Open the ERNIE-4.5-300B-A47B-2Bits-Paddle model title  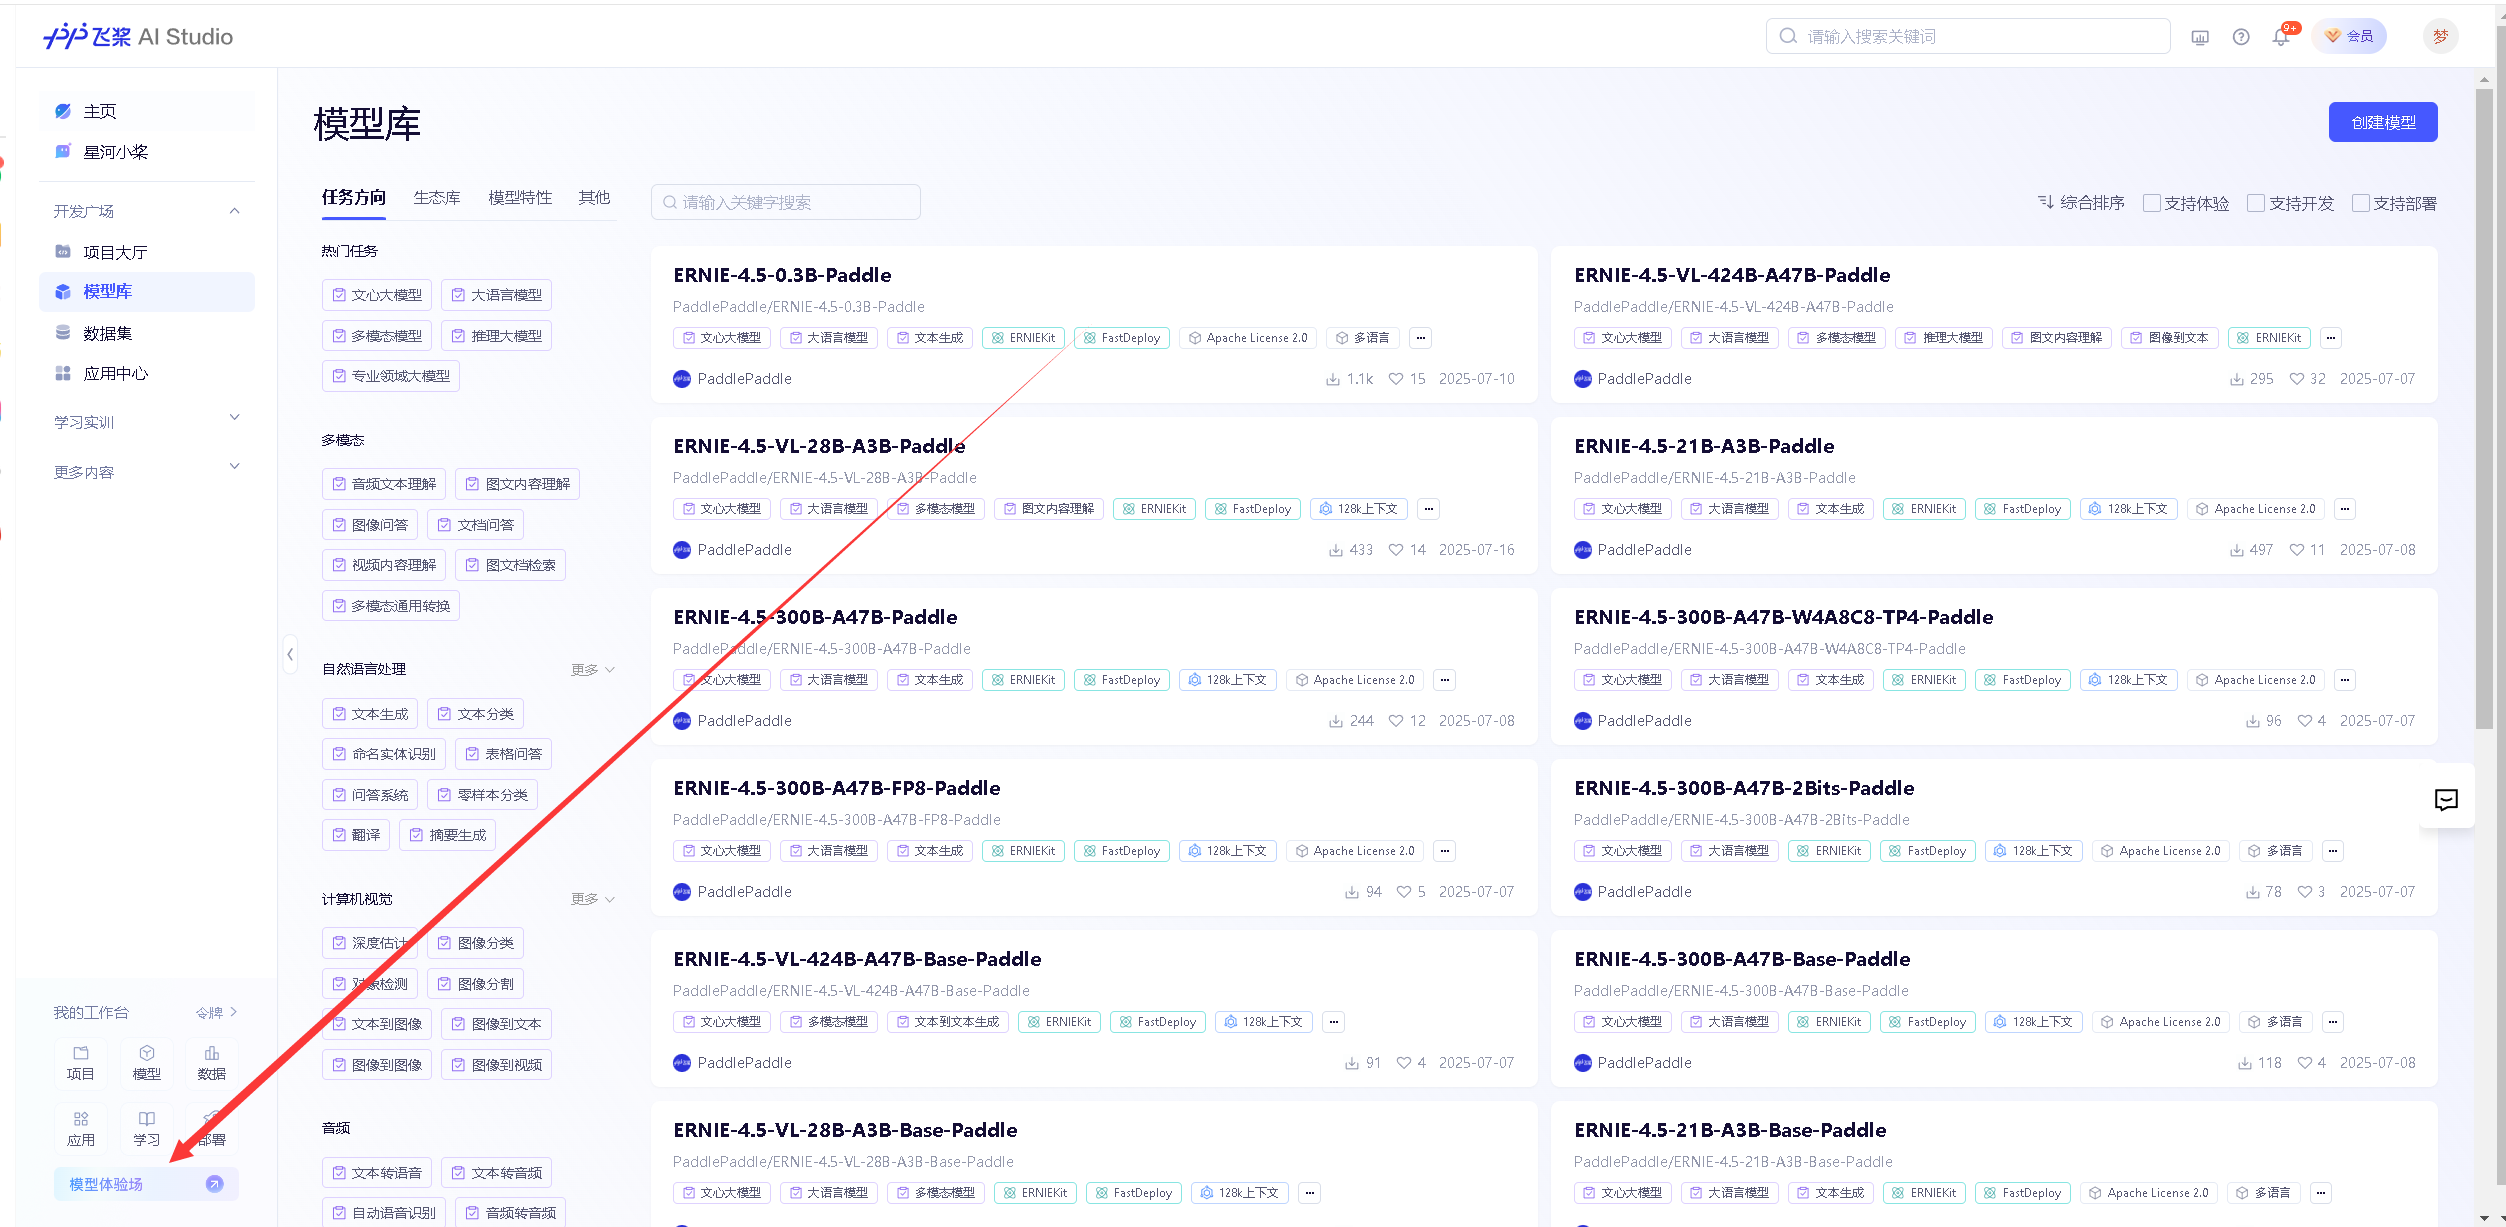(1744, 788)
